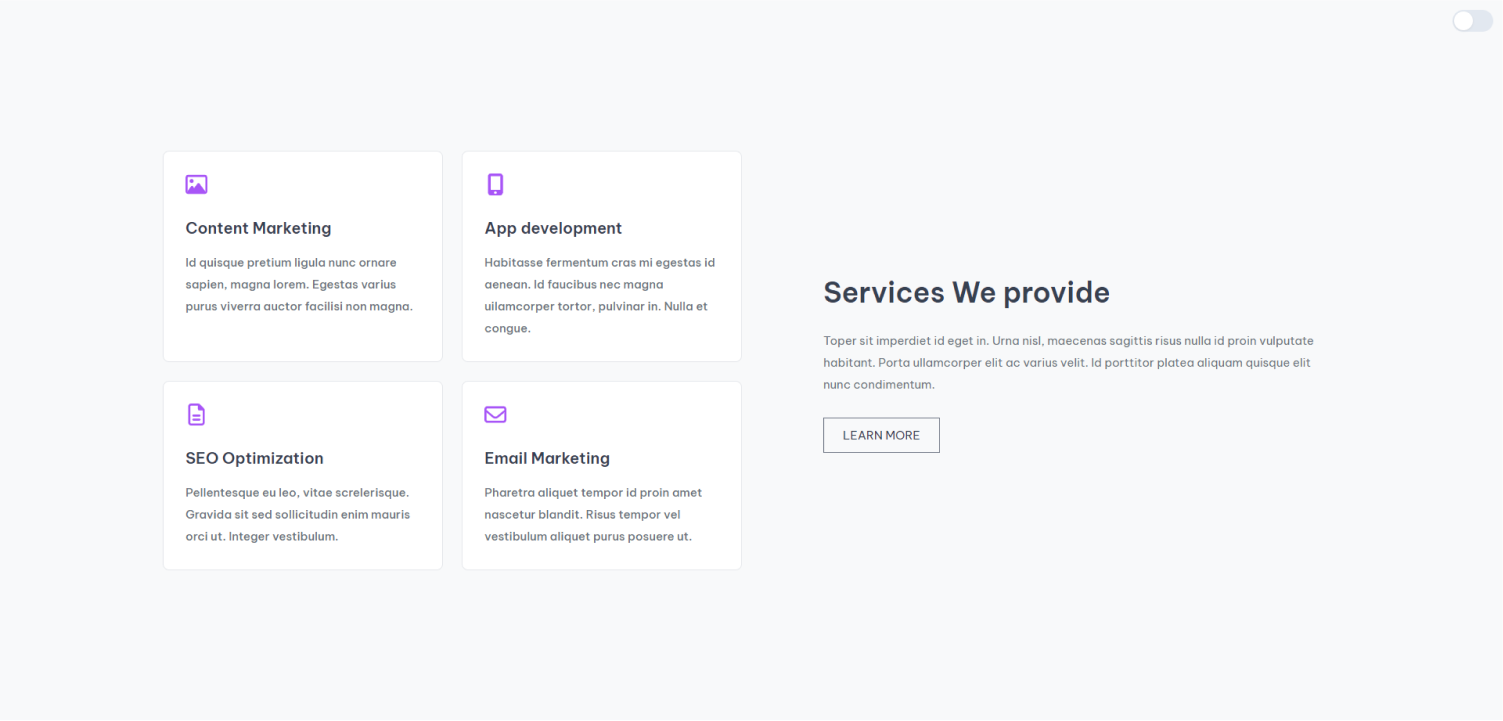Click the text beginning Id quisque pretium ligula
The image size is (1503, 721).
[x=299, y=284]
